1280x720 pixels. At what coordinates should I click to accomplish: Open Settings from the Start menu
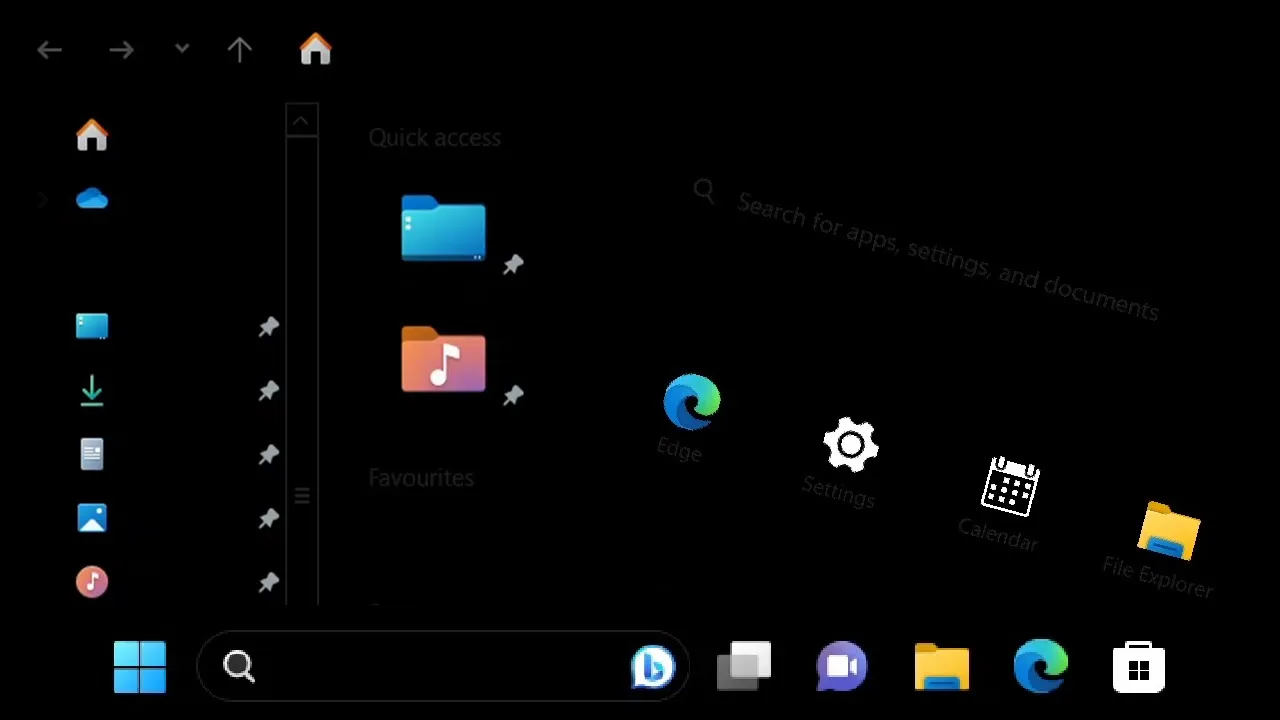point(851,445)
